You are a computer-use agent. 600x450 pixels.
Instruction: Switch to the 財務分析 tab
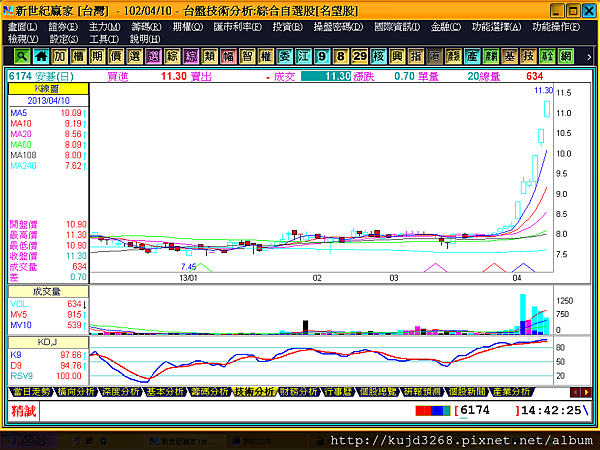point(299,392)
